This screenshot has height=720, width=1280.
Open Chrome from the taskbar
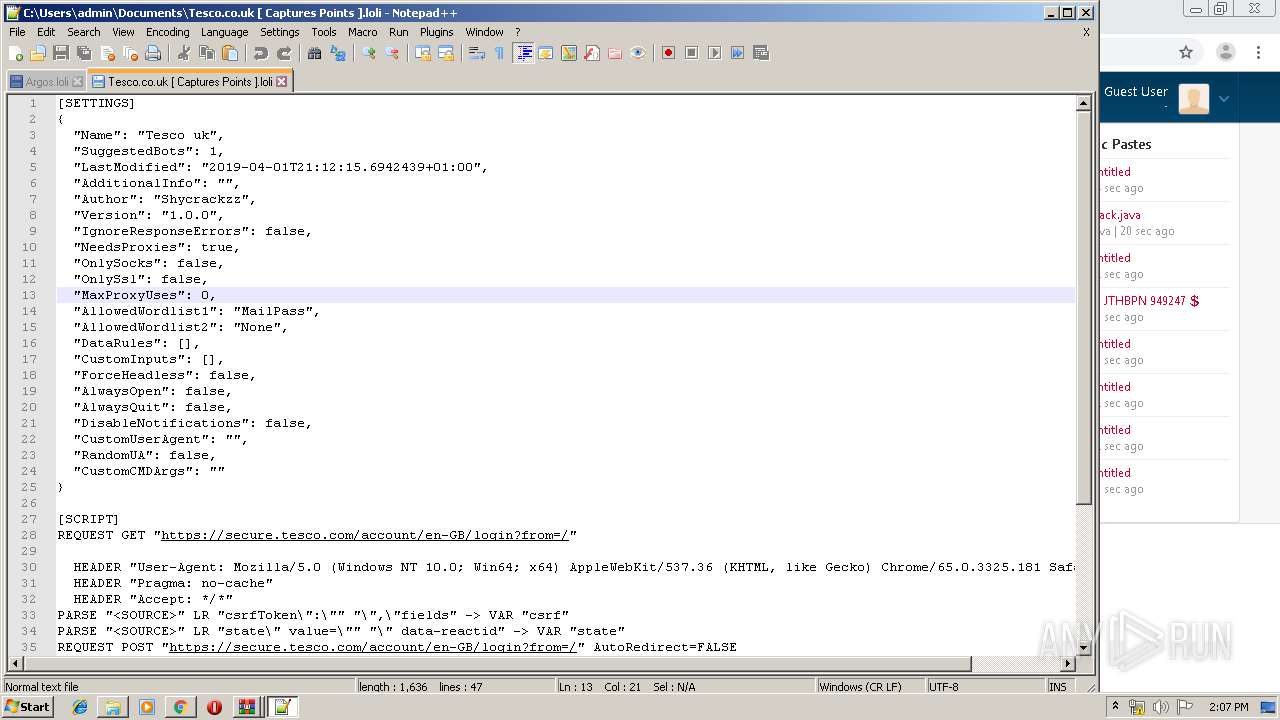pos(180,707)
